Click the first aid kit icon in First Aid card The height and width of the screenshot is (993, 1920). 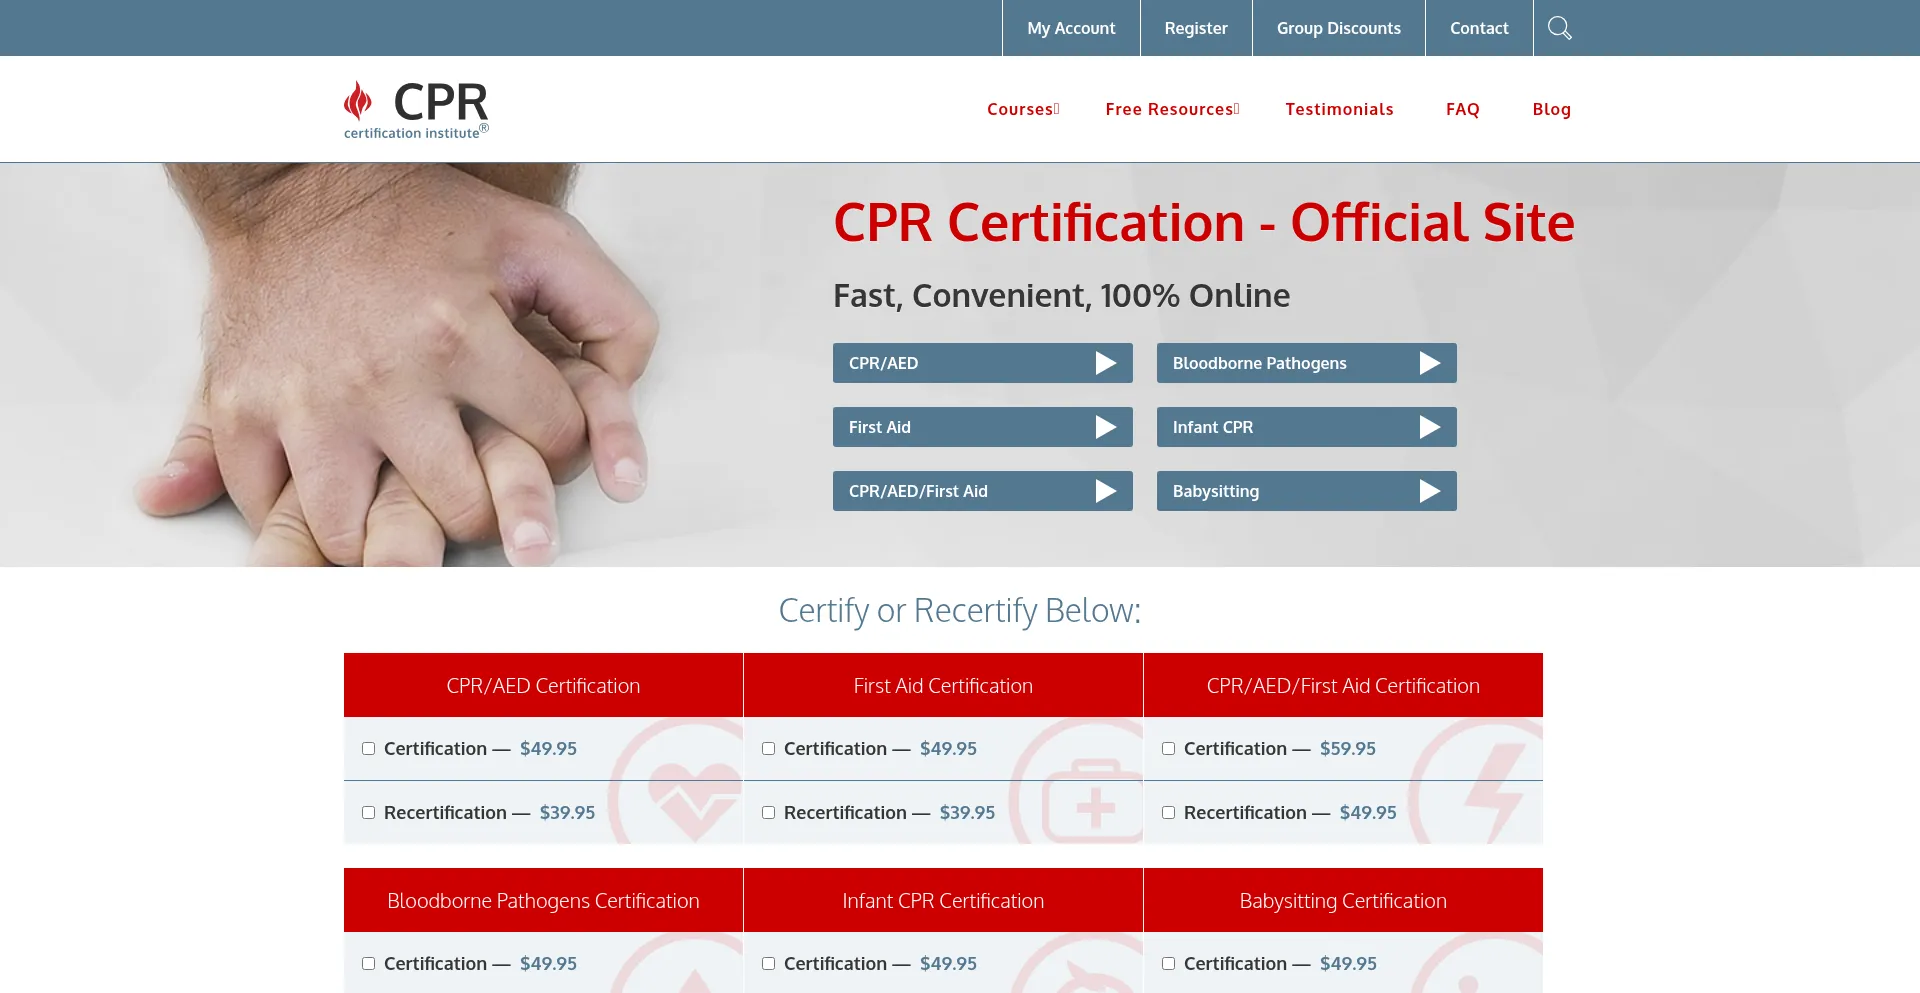coord(1093,802)
